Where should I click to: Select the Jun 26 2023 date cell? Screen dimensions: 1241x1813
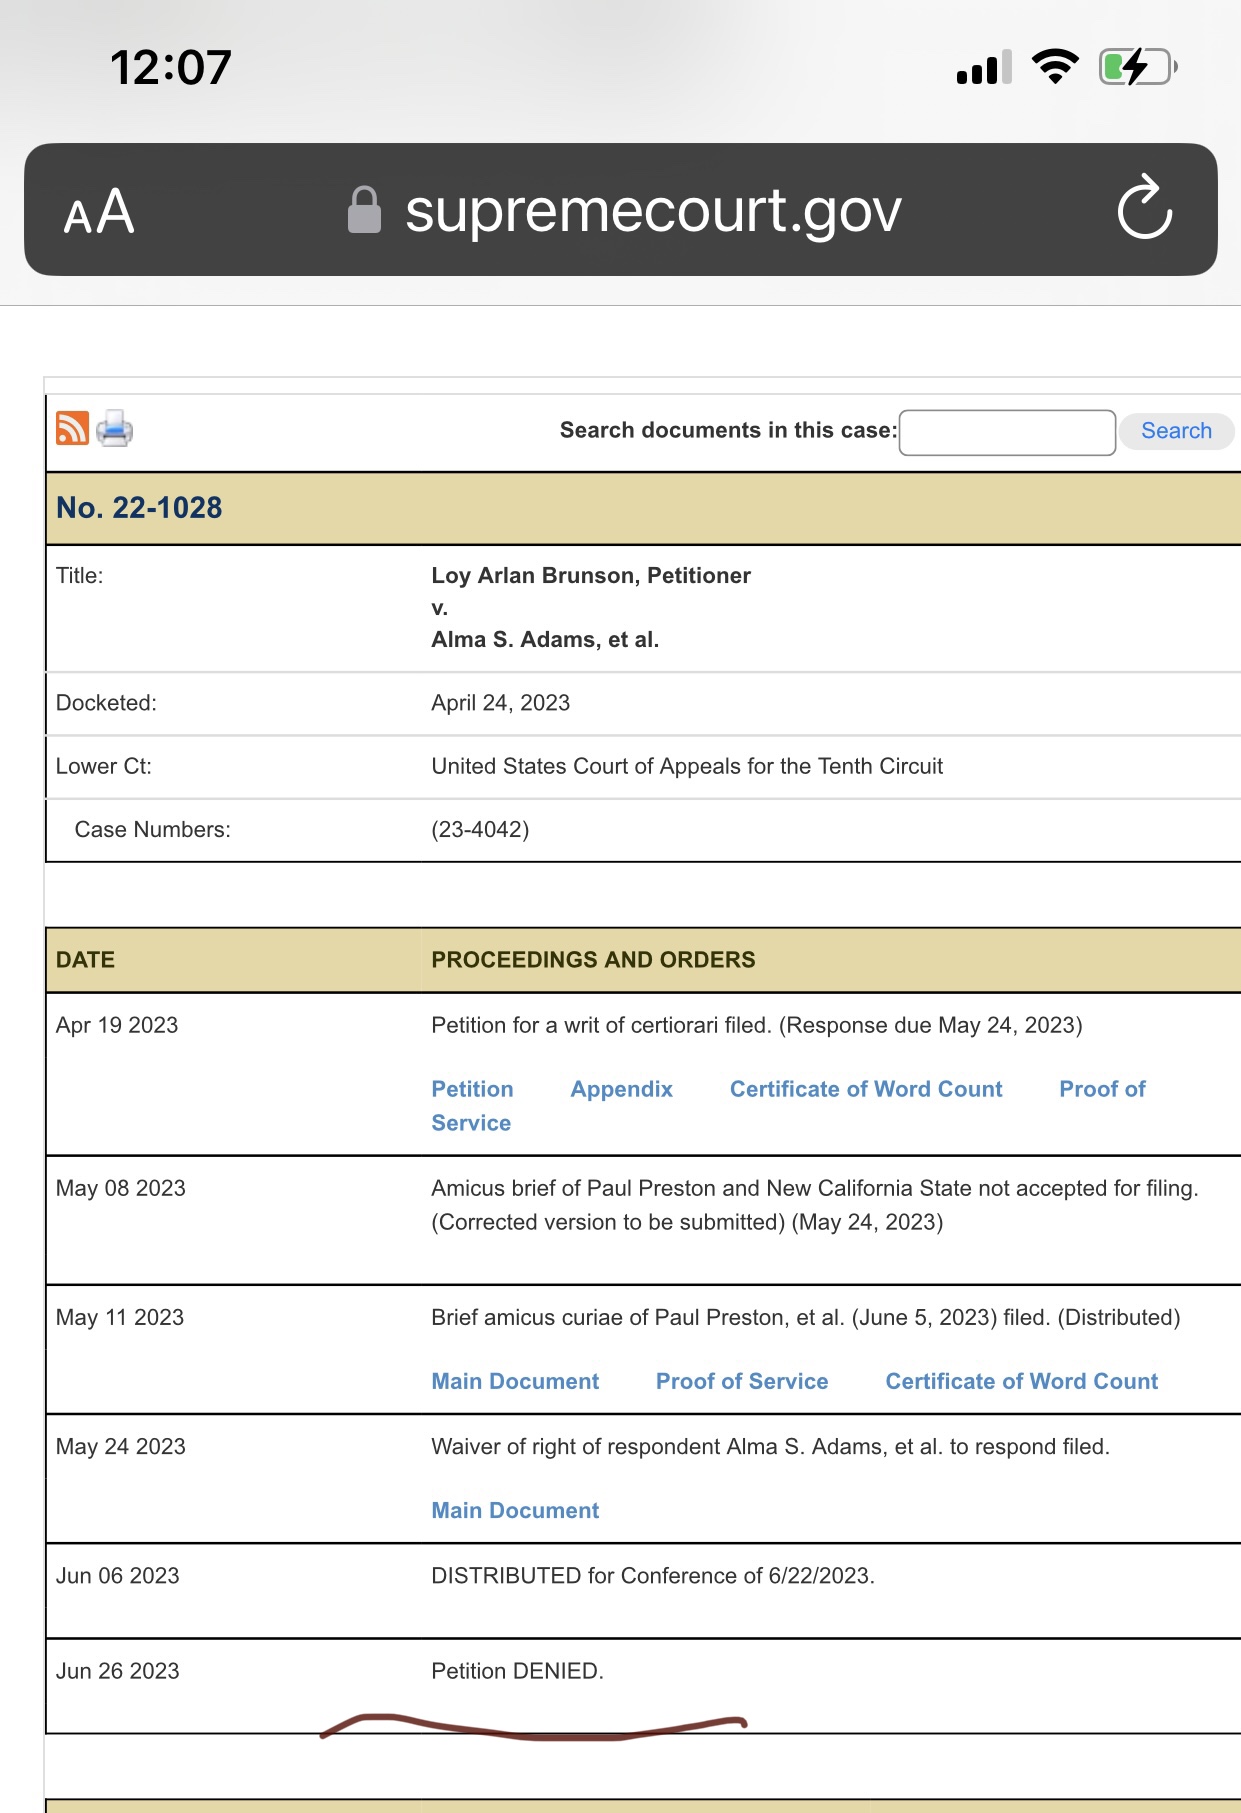pyautogui.click(x=118, y=1671)
